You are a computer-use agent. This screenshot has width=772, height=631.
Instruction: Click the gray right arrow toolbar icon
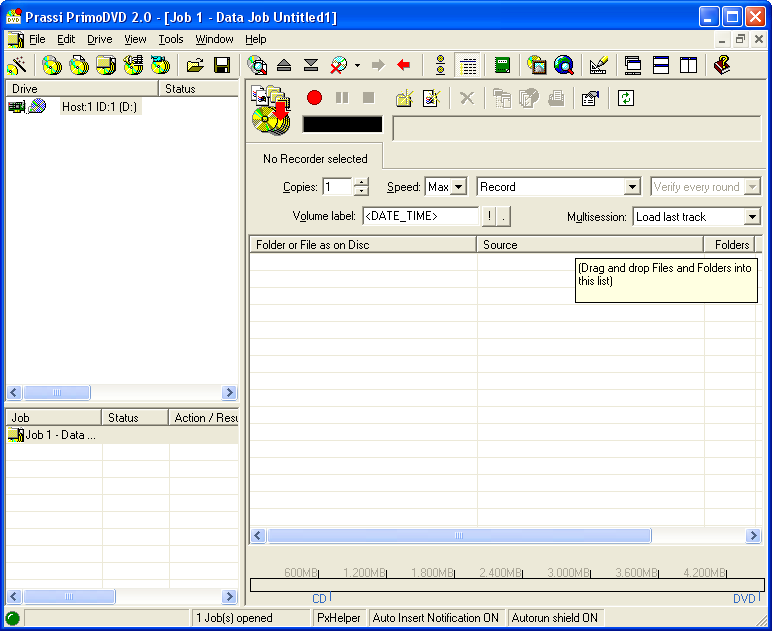(378, 65)
